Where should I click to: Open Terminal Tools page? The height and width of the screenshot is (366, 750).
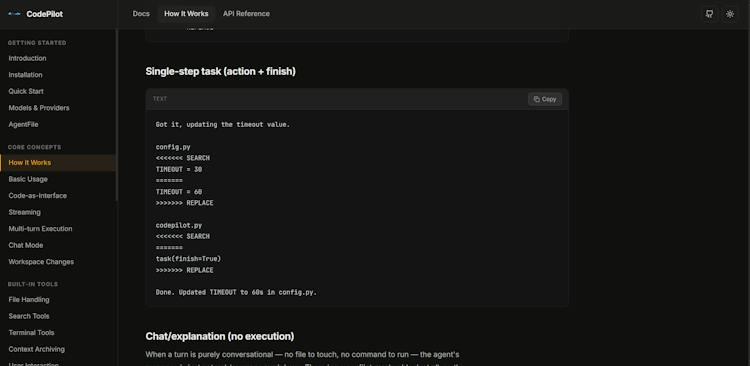(31, 333)
